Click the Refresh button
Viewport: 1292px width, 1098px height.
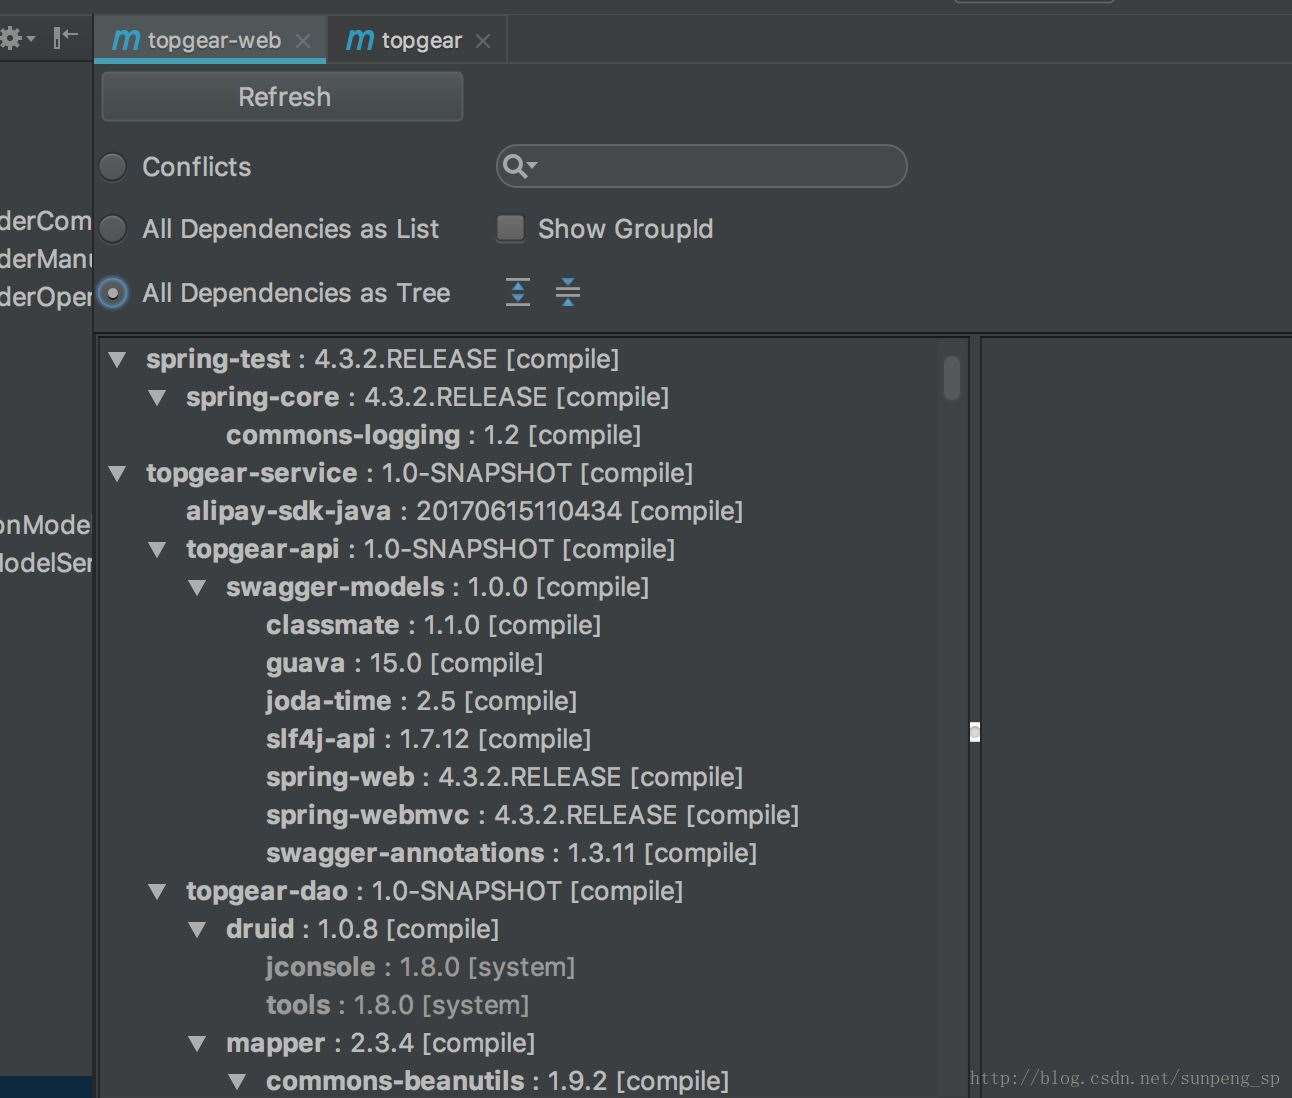(x=283, y=97)
